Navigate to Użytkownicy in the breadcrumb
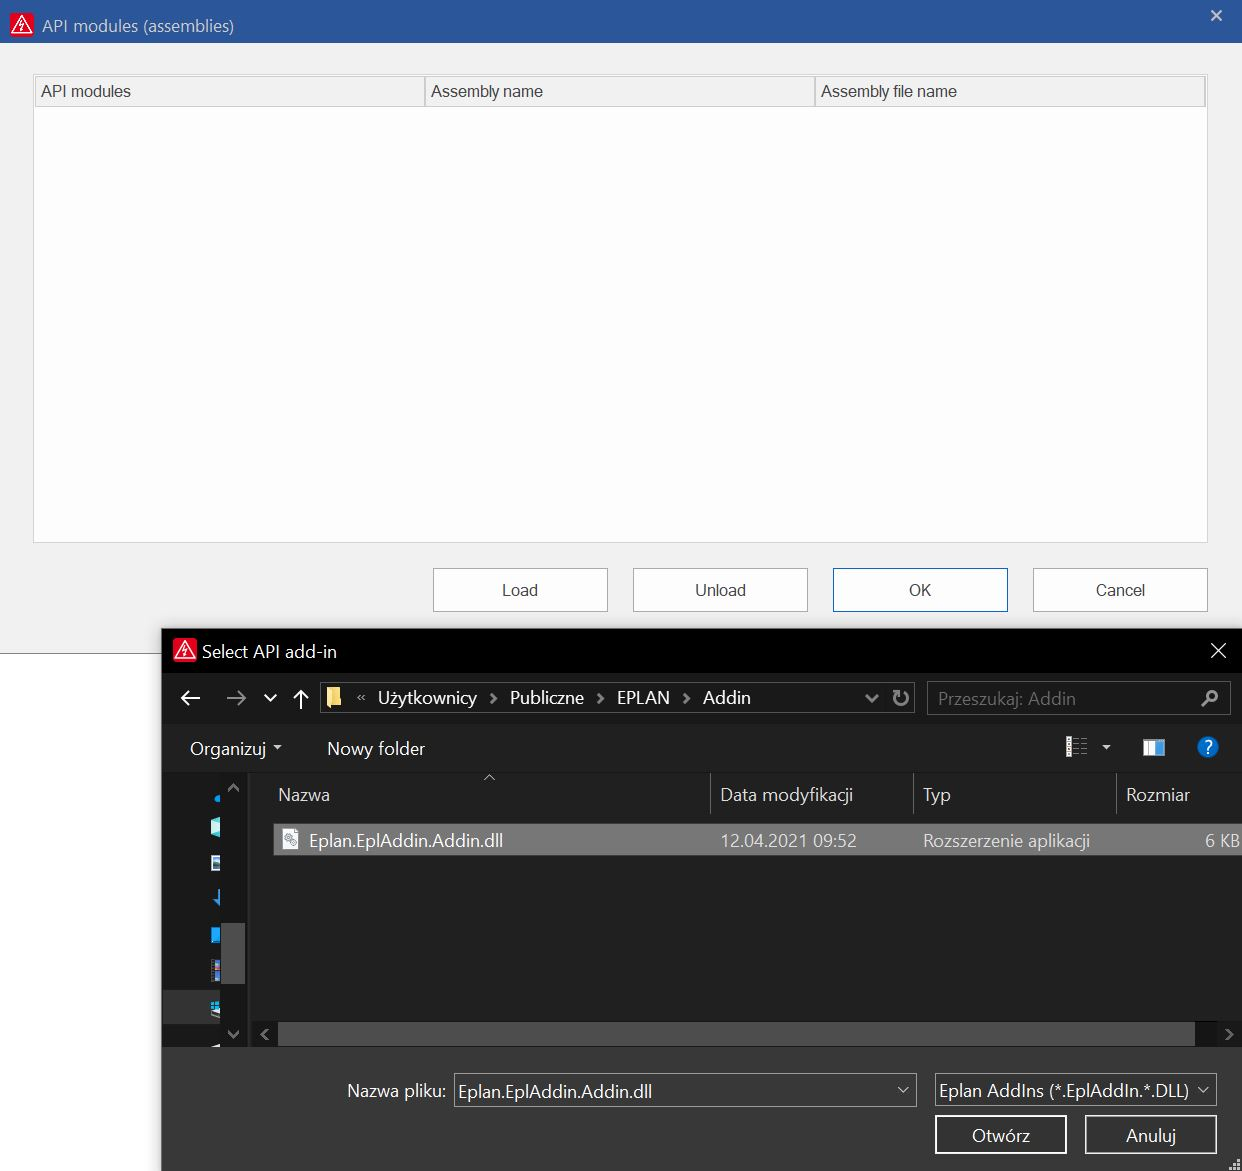The width and height of the screenshot is (1242, 1171). point(427,698)
